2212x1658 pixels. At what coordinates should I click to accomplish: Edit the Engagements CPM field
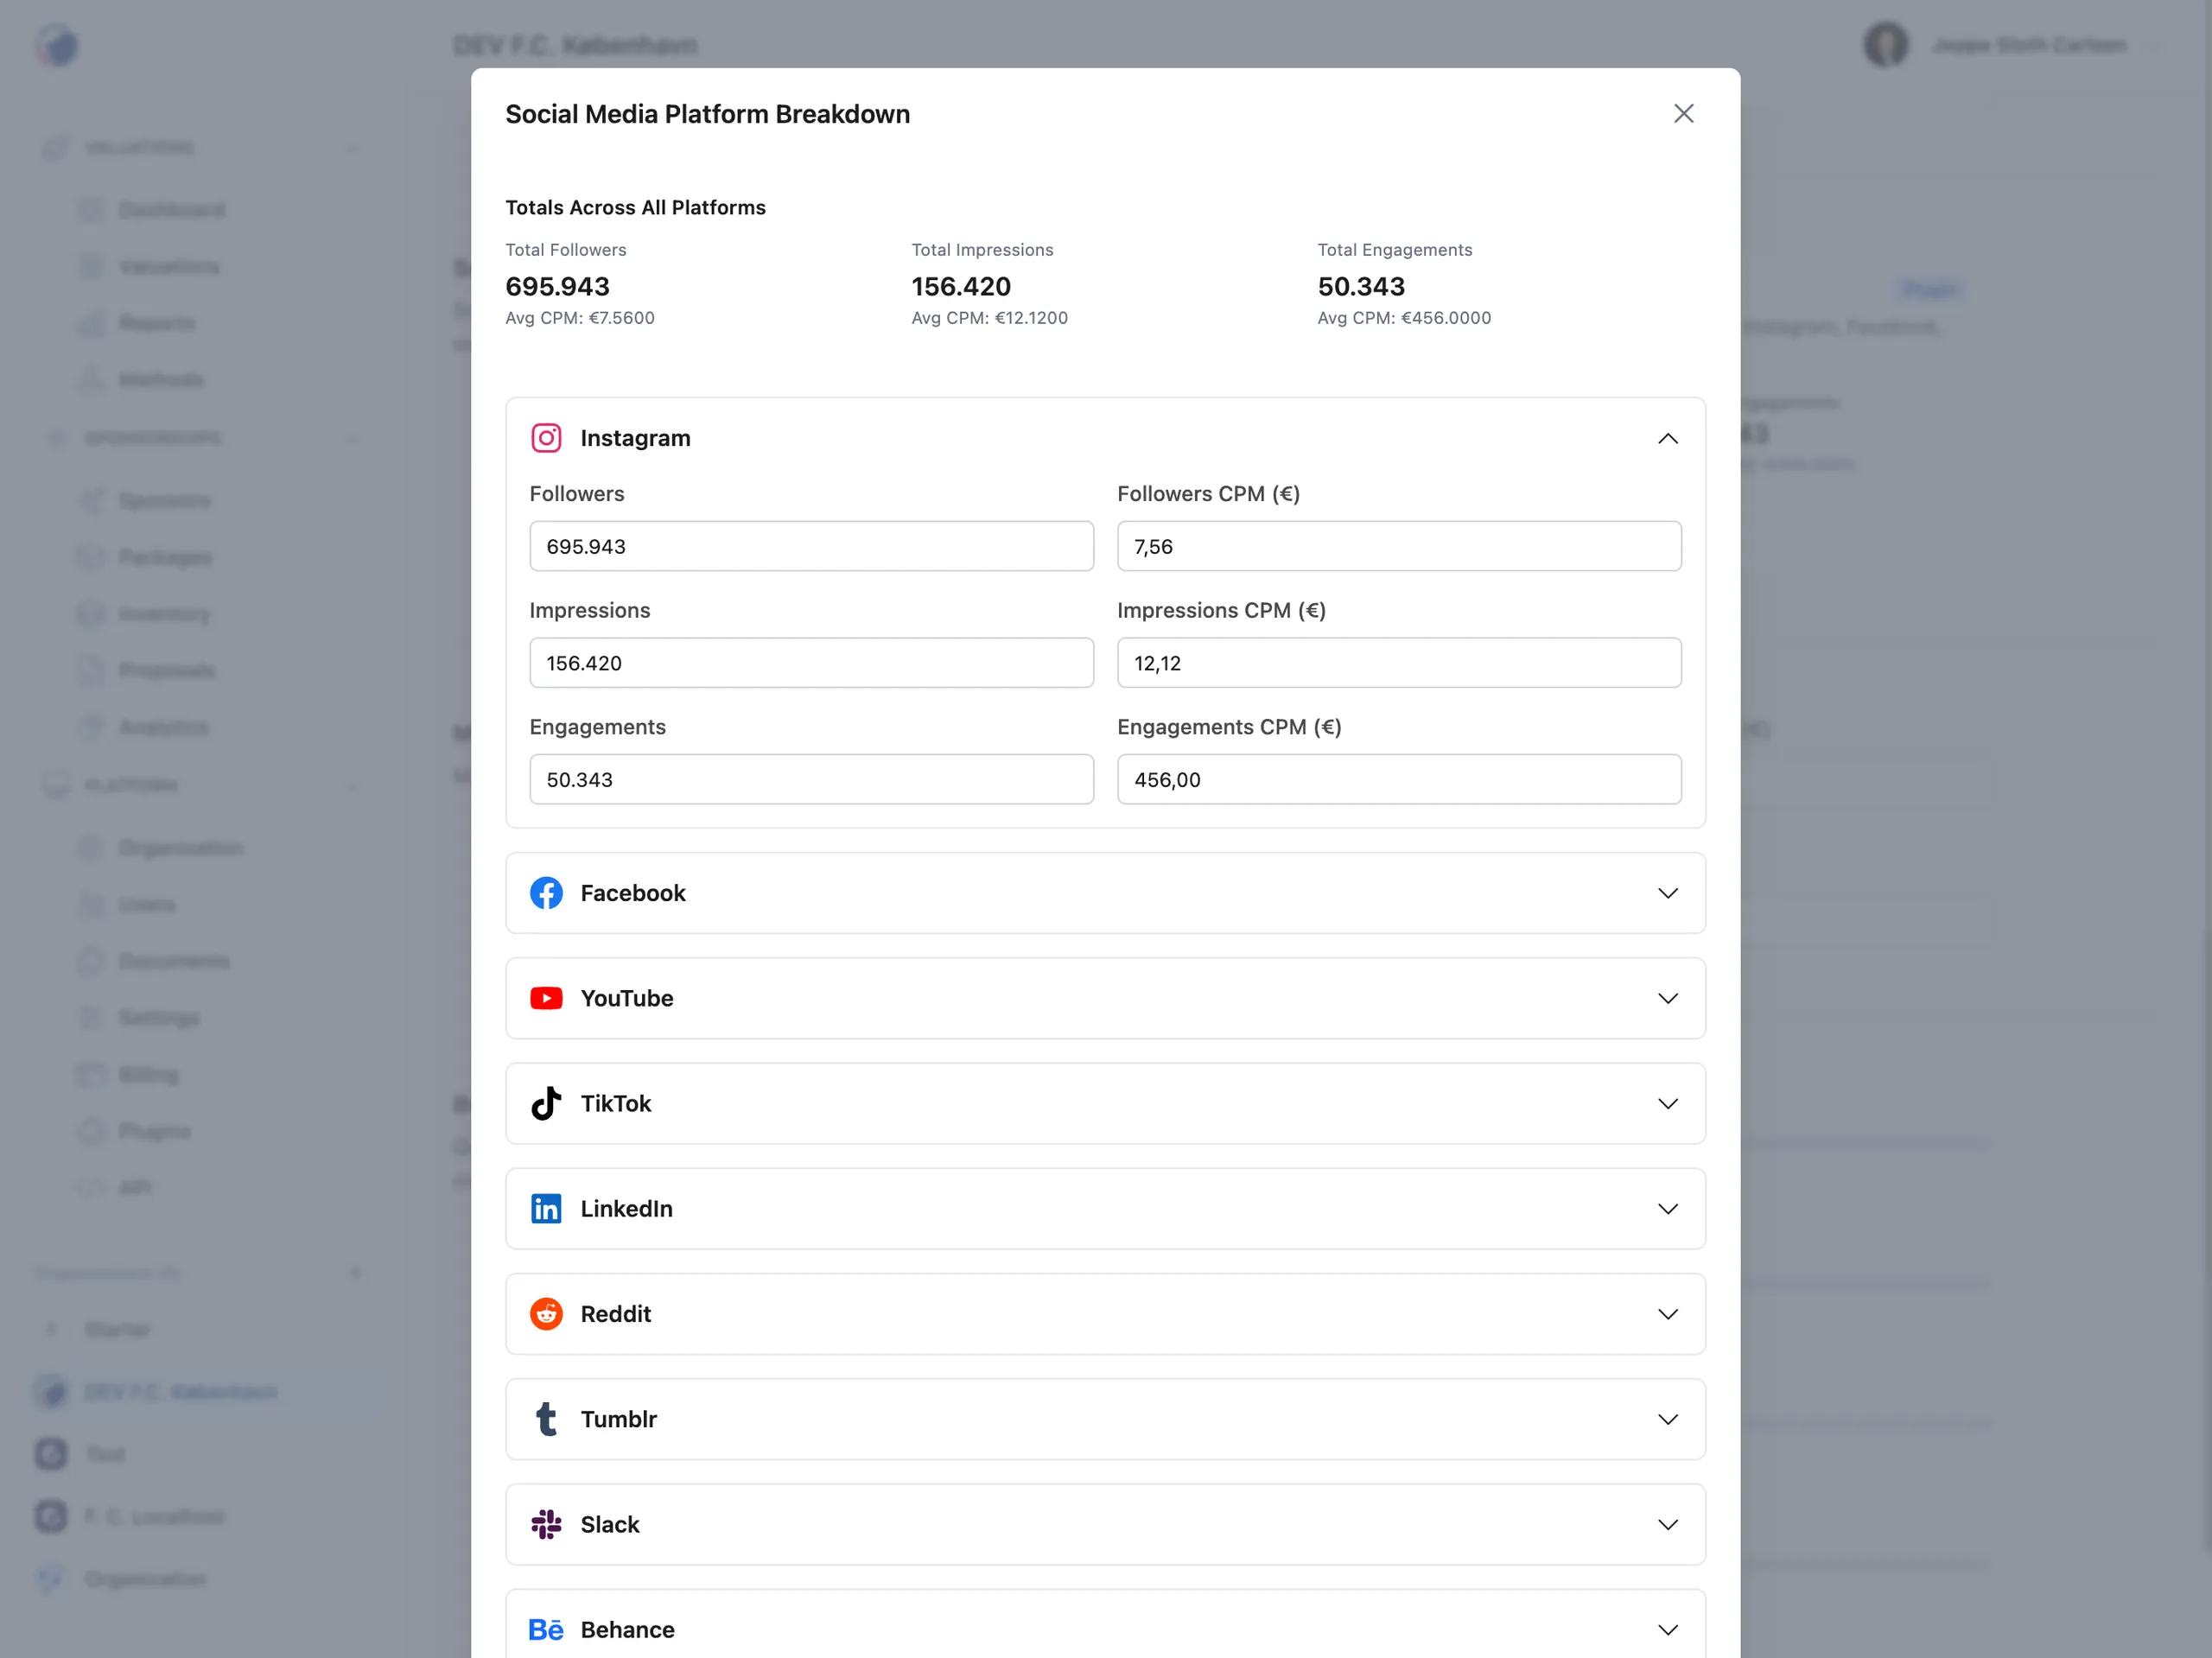tap(1399, 779)
